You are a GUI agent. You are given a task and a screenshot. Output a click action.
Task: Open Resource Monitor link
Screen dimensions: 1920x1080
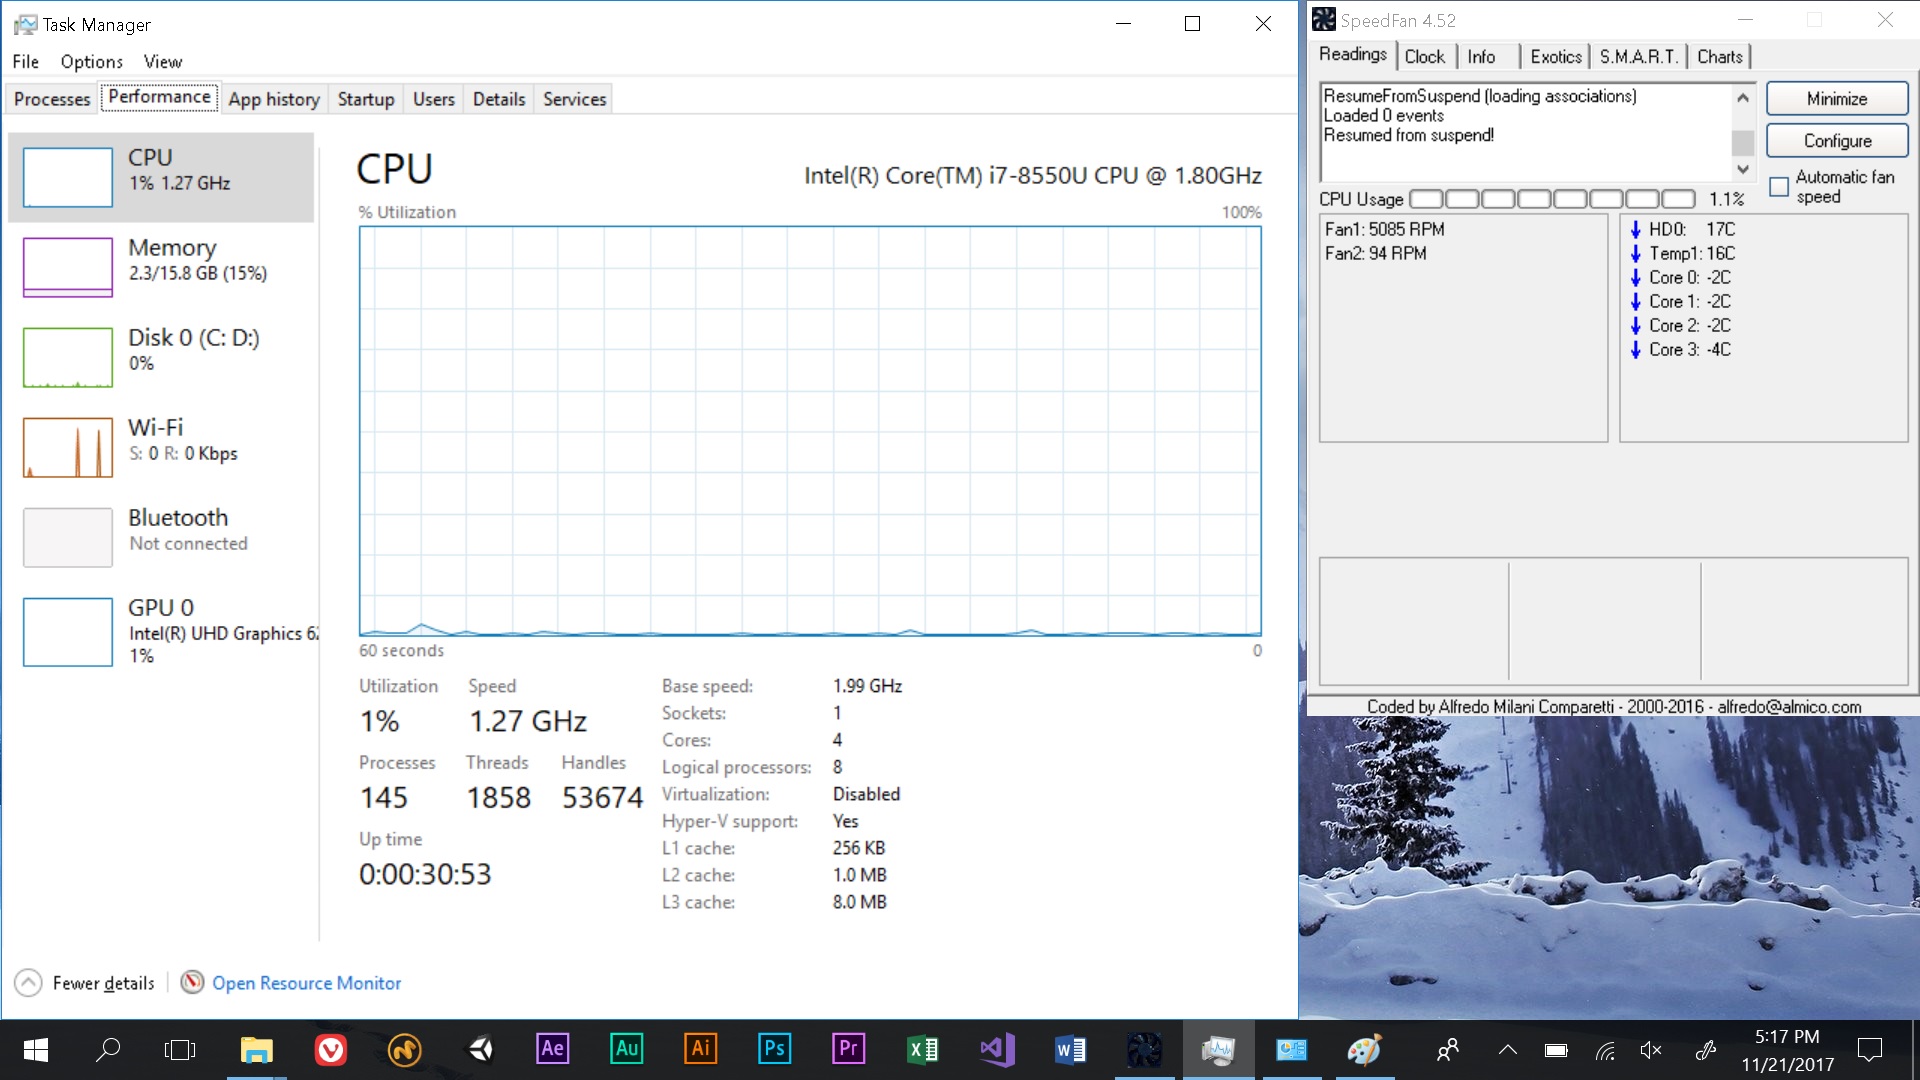(306, 983)
